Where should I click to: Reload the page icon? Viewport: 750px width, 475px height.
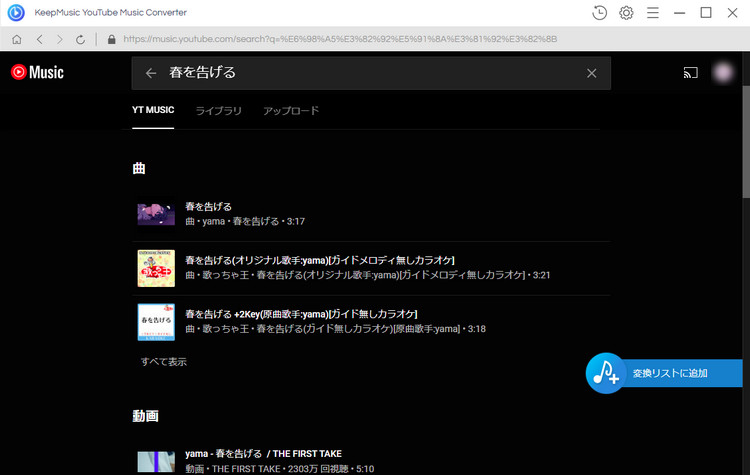click(80, 39)
